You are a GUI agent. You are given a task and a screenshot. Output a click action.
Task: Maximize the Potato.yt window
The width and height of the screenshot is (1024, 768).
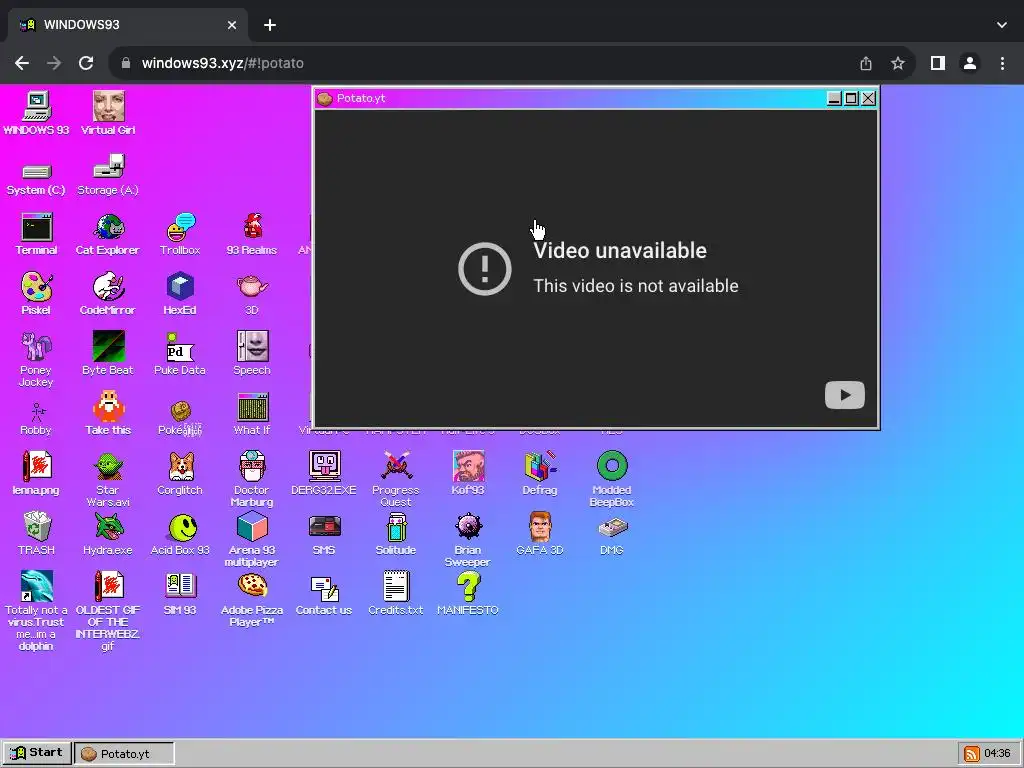point(851,99)
